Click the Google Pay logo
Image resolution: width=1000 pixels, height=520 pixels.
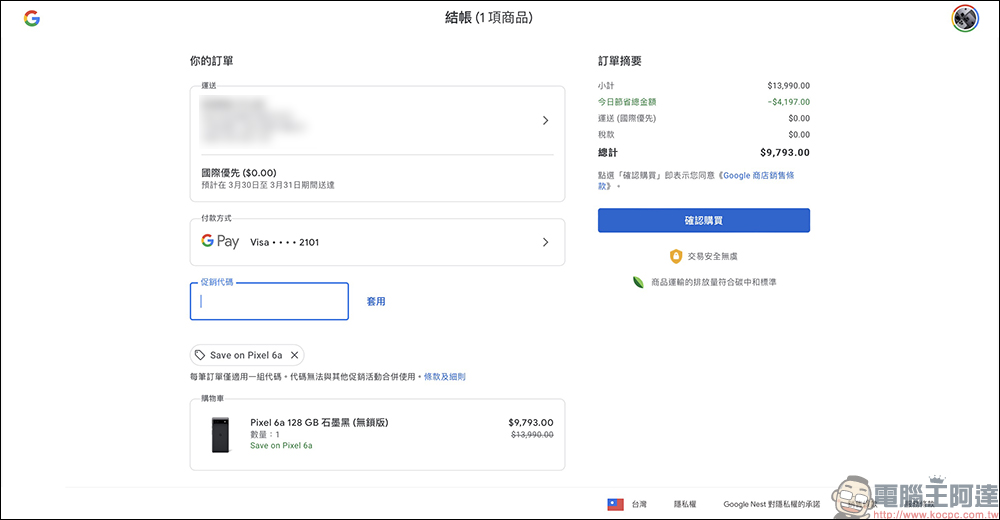point(220,242)
